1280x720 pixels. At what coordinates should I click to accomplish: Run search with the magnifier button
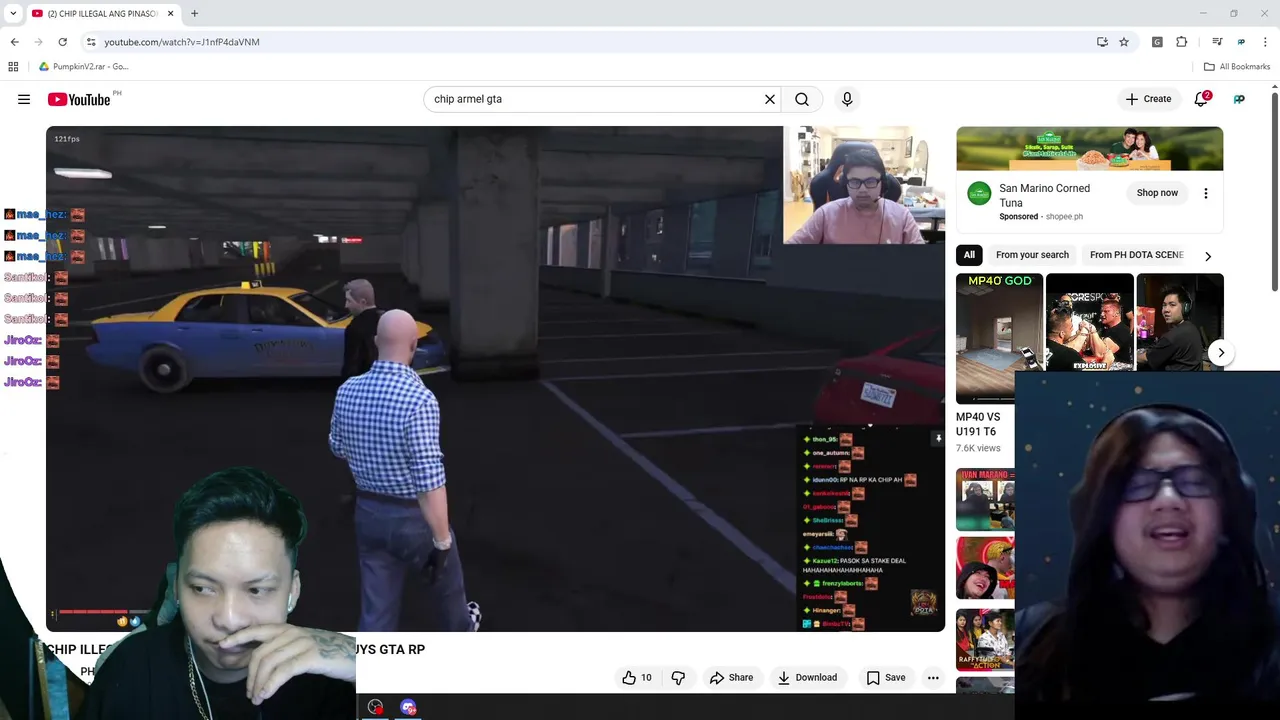(802, 99)
